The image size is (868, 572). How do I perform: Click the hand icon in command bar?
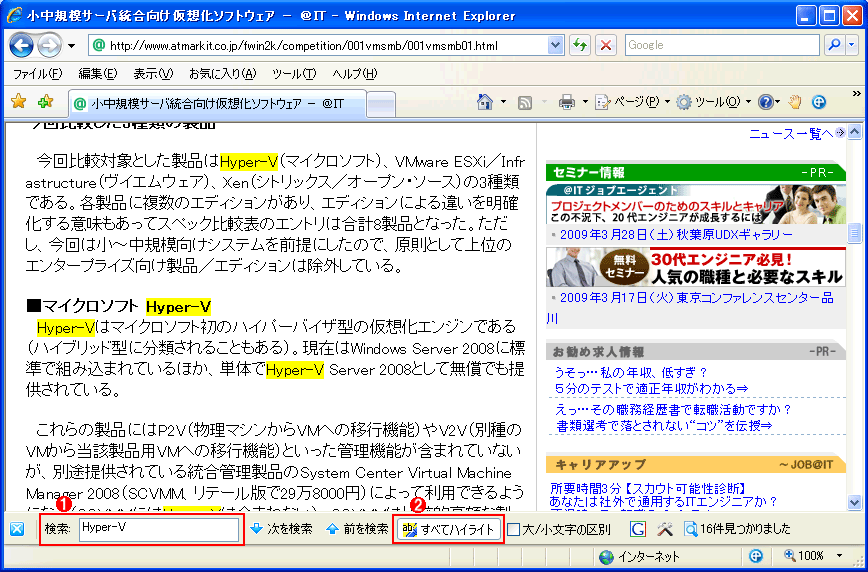pyautogui.click(x=795, y=102)
